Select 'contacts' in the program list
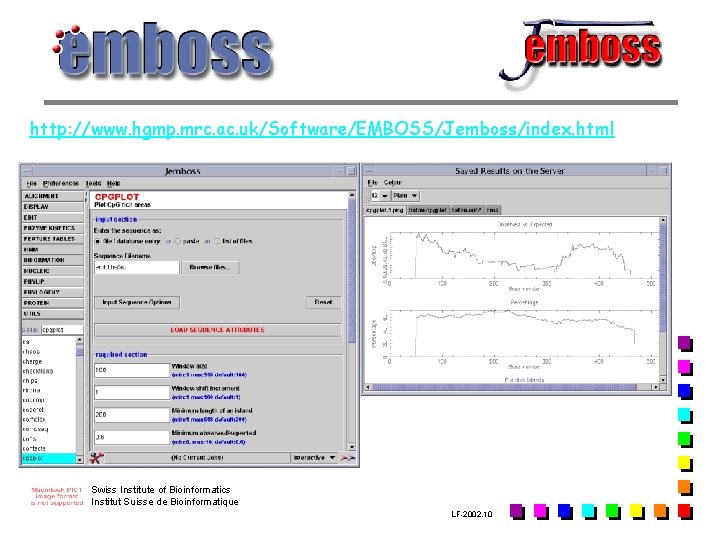This screenshot has height=540, width=720. [x=34, y=448]
